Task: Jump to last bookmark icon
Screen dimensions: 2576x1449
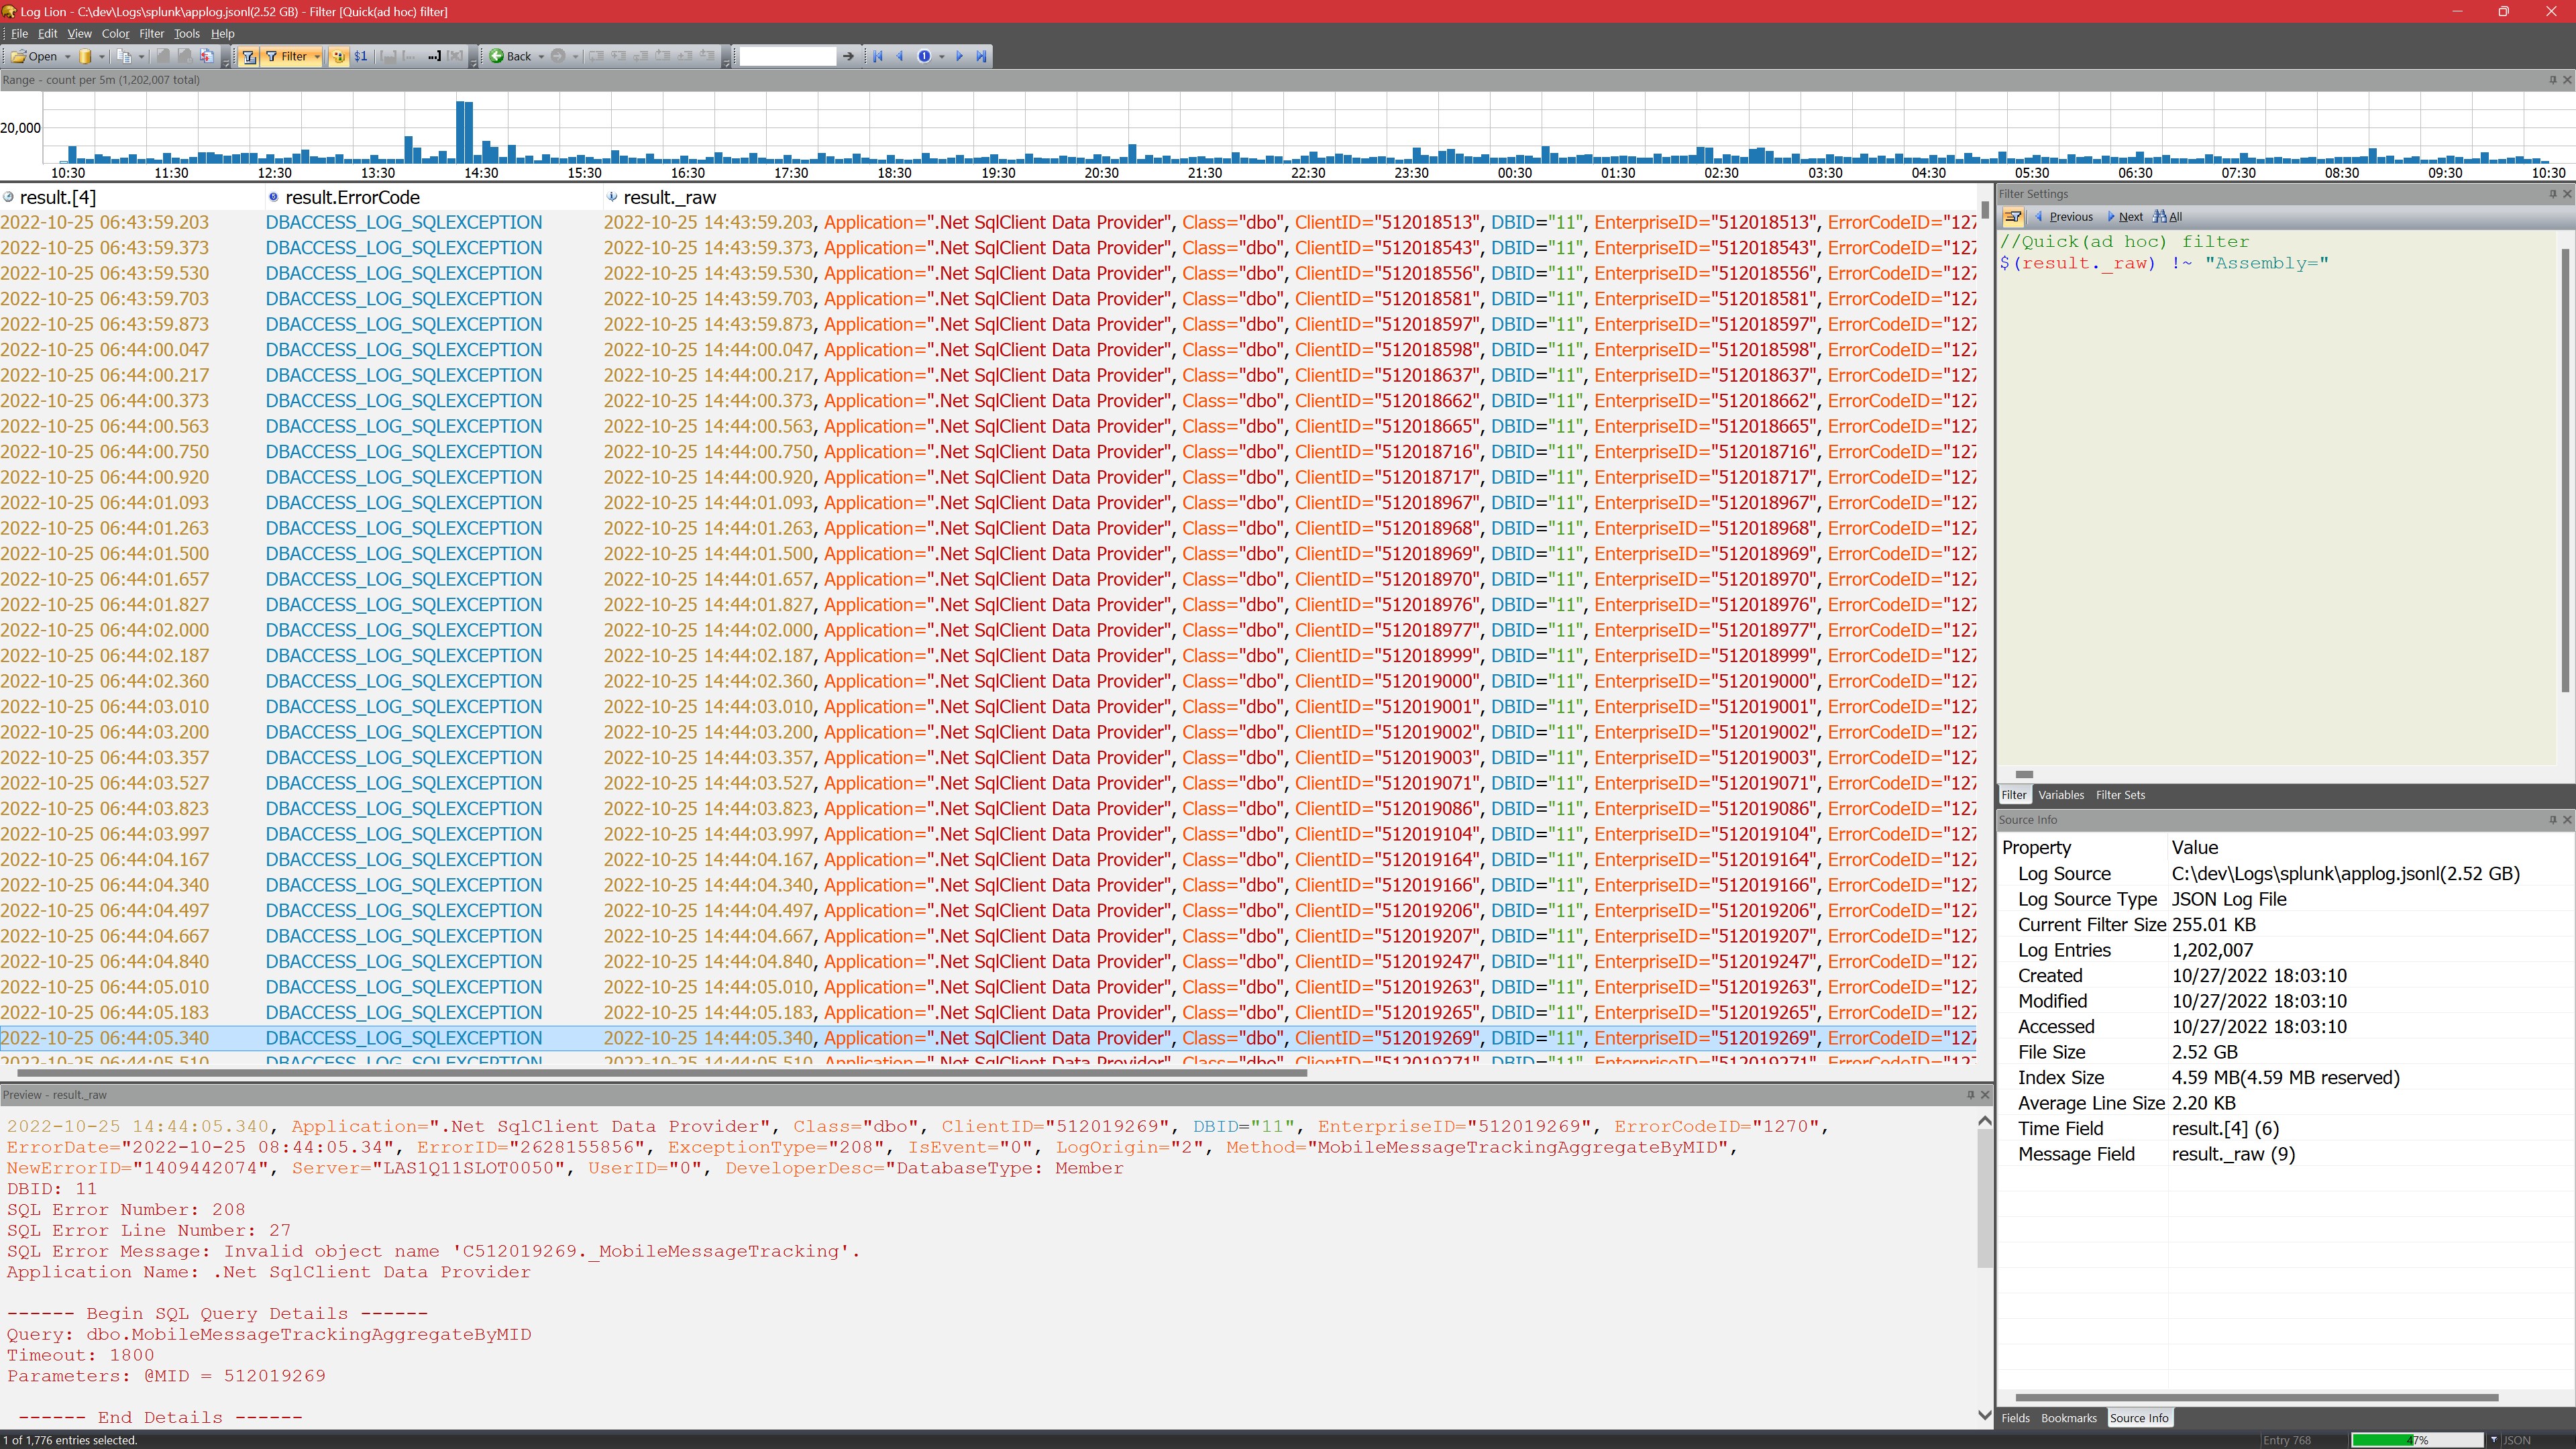Action: tap(982, 56)
